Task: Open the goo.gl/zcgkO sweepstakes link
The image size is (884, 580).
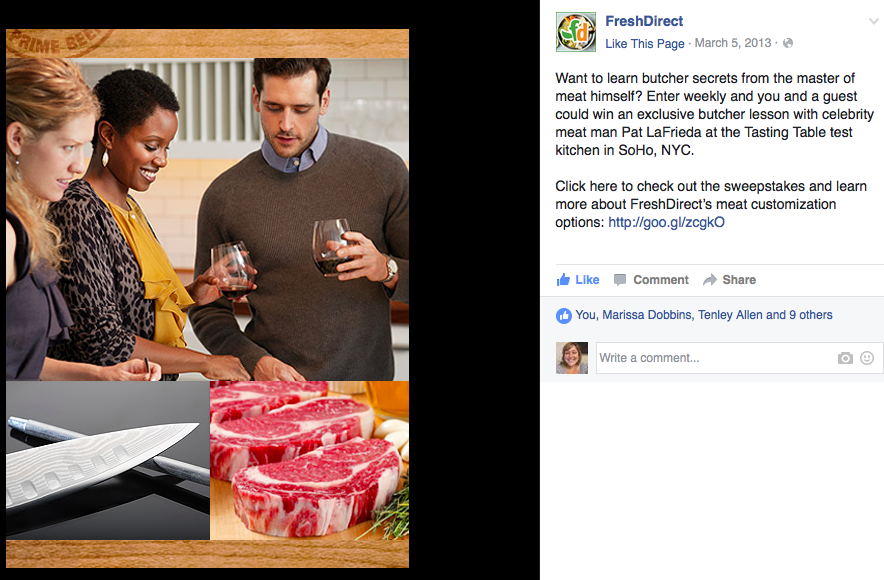Action: tap(666, 222)
